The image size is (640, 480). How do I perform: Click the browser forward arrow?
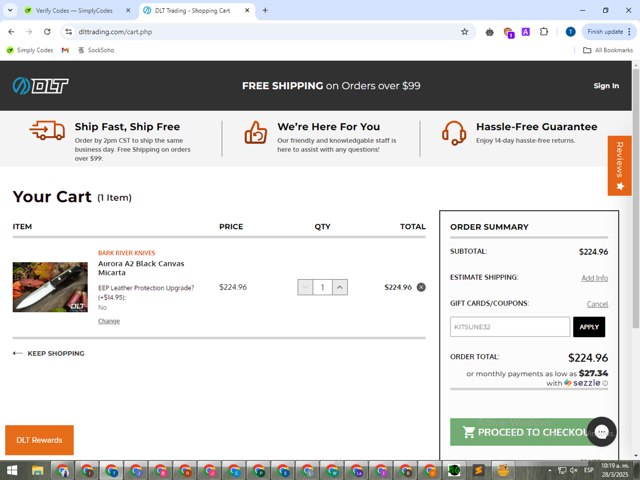pos(29,32)
